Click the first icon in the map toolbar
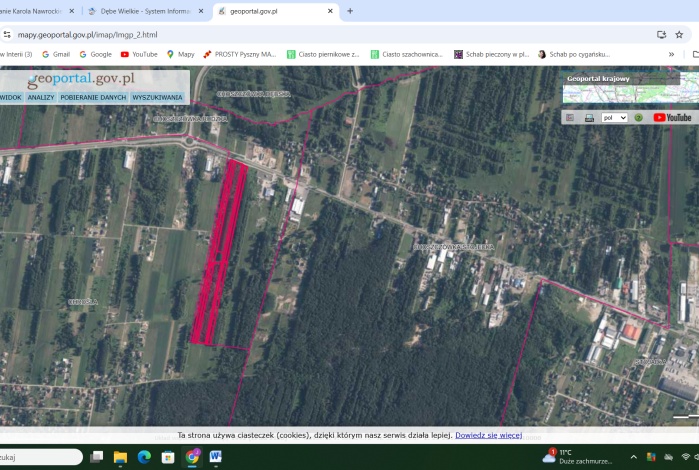This screenshot has height=470, width=699. [x=570, y=117]
